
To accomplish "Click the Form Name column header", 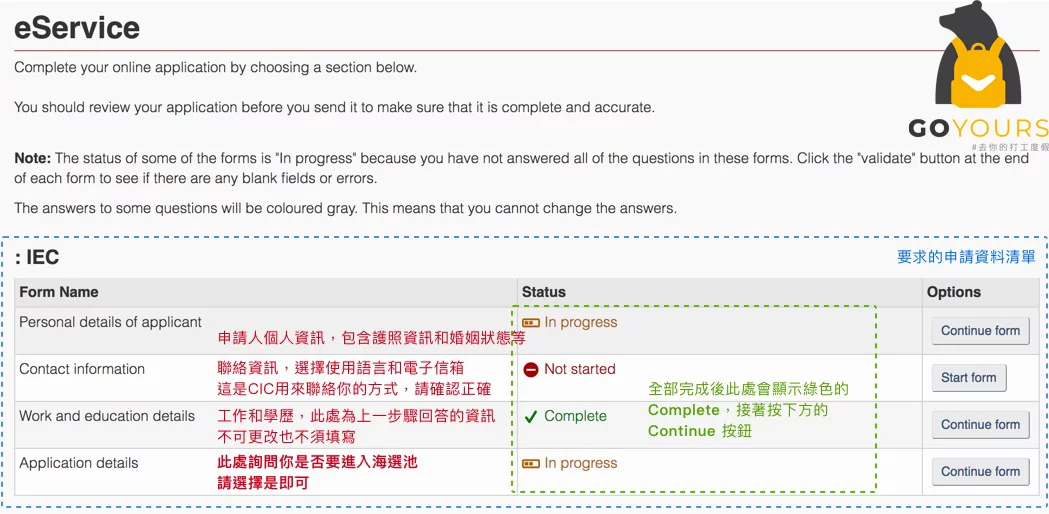I will click(x=59, y=292).
